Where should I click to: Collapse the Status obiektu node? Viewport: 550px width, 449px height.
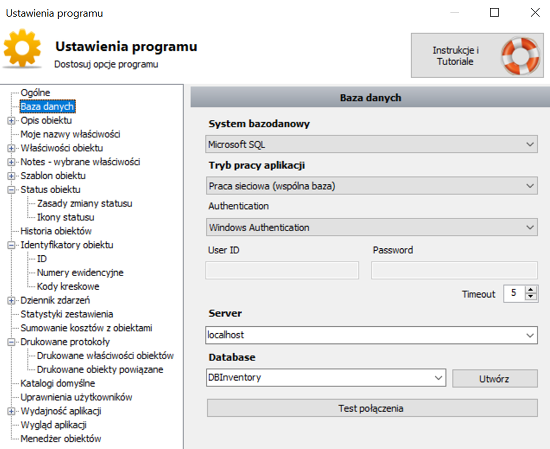tap(11, 190)
